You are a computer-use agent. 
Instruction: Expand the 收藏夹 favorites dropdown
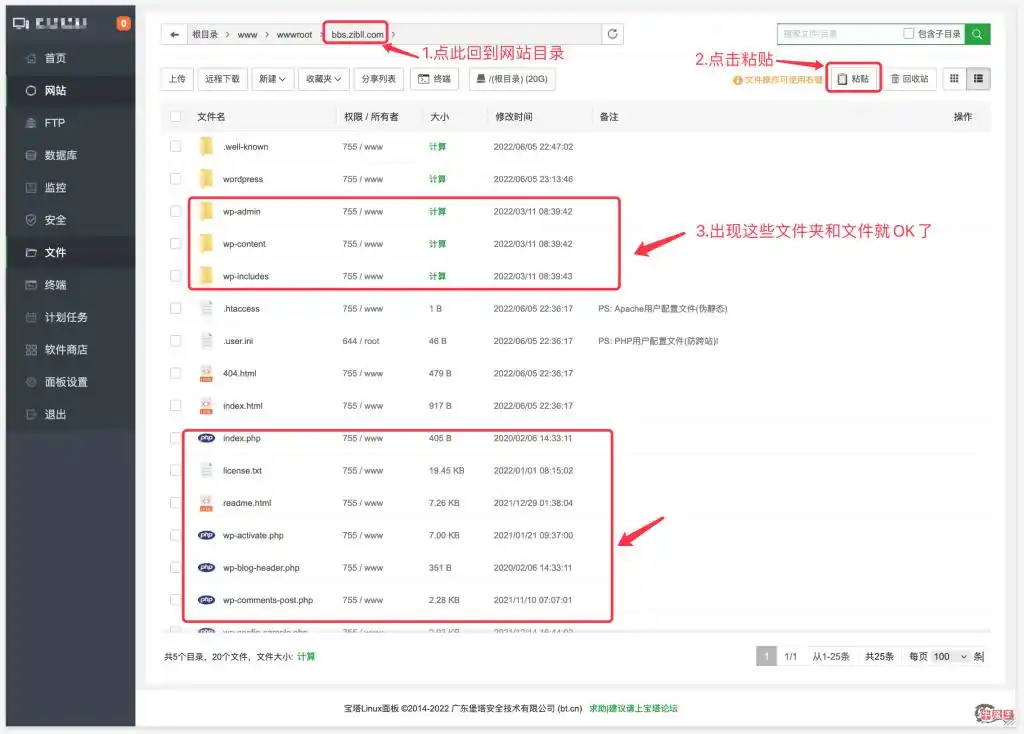pyautogui.click(x=323, y=78)
